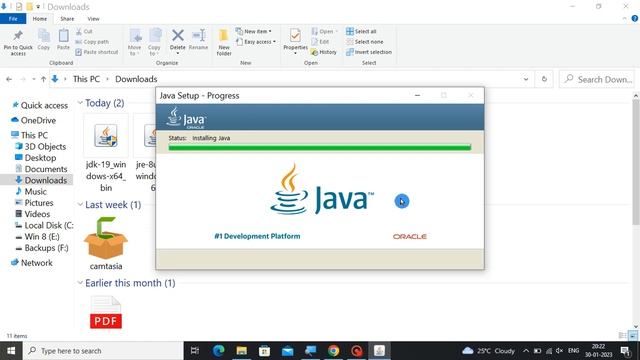Select Win 8 (E:) drive
The image size is (640, 360).
[x=37, y=237]
